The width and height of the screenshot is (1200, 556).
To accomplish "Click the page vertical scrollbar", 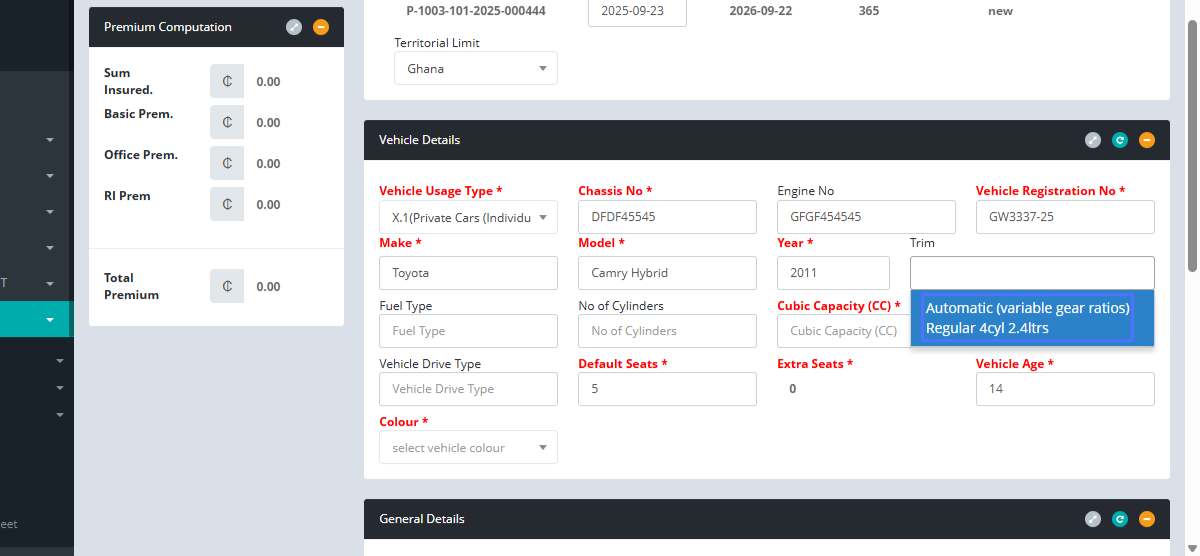I will [x=1192, y=150].
